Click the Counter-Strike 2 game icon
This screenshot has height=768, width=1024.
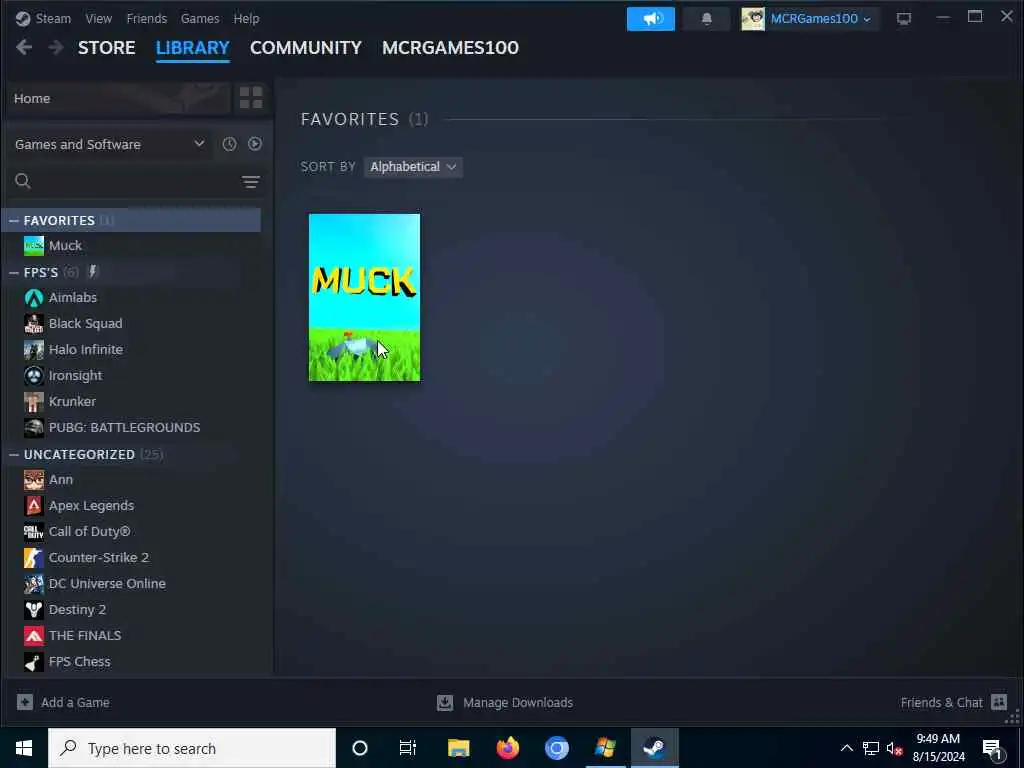tap(34, 558)
